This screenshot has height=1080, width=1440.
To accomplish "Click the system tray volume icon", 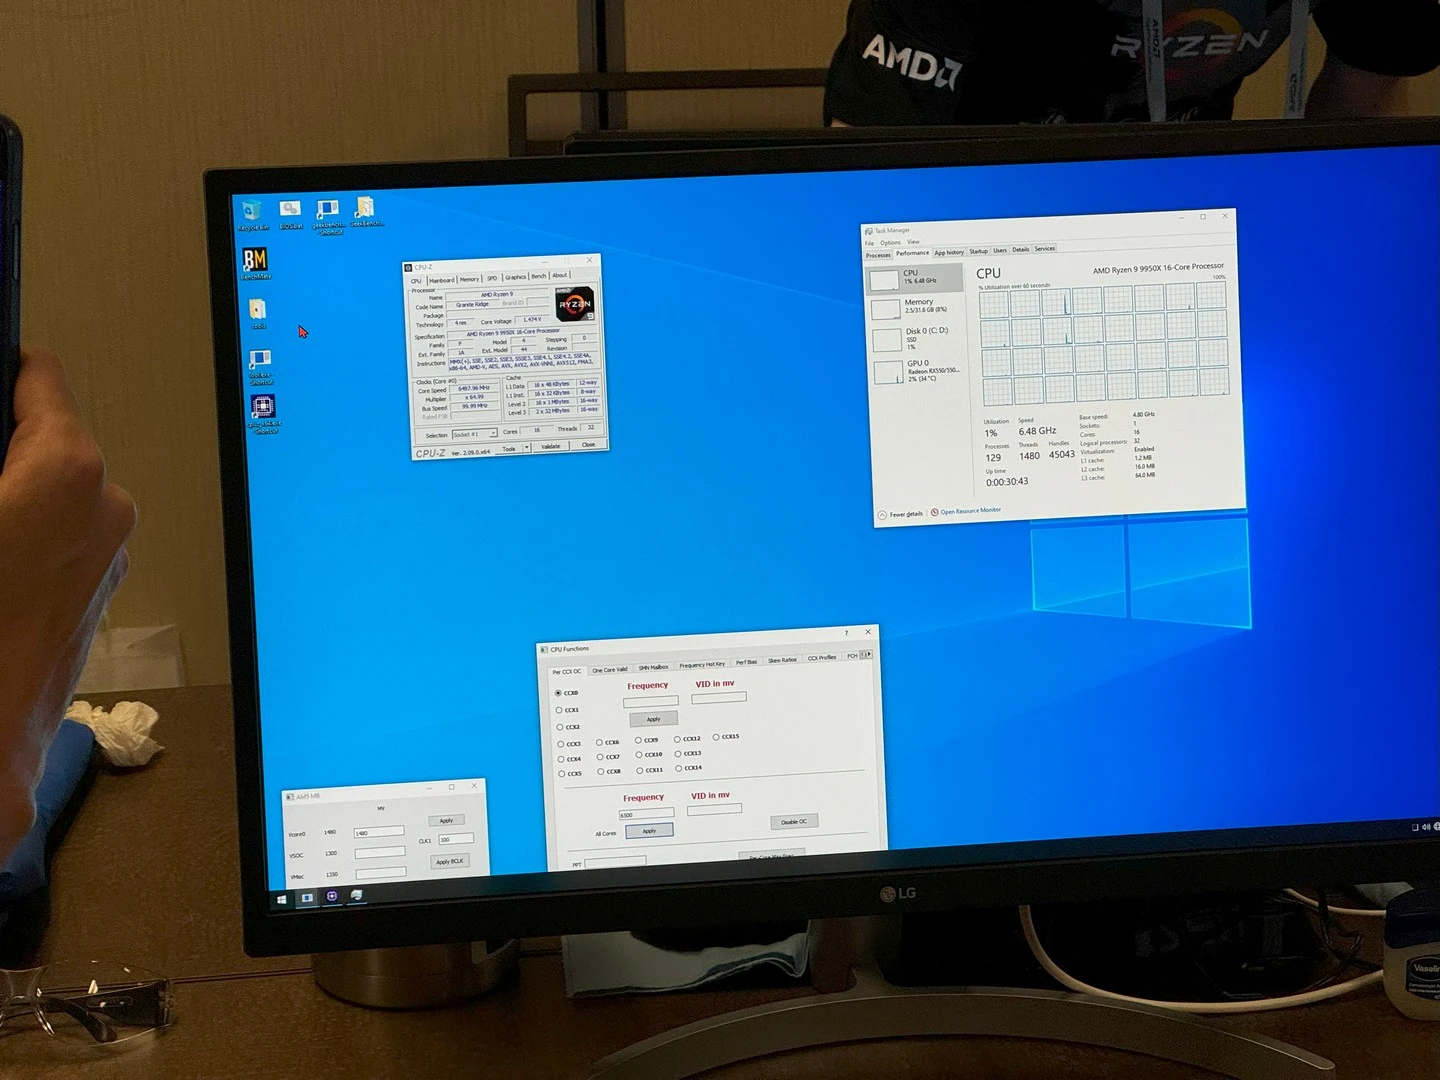I will pos(1427,827).
